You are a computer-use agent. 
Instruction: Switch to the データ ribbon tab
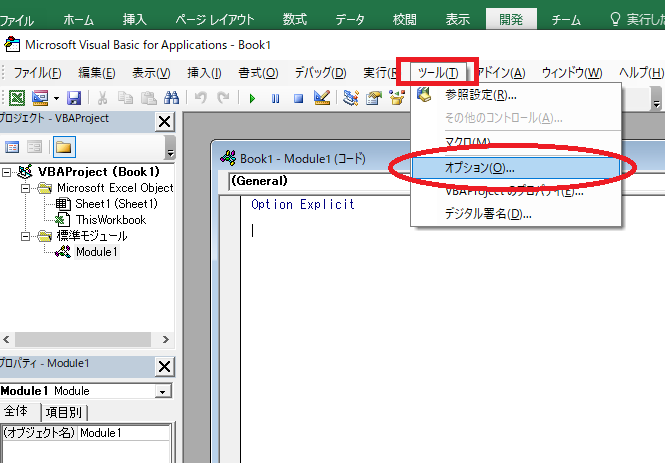pos(350,20)
